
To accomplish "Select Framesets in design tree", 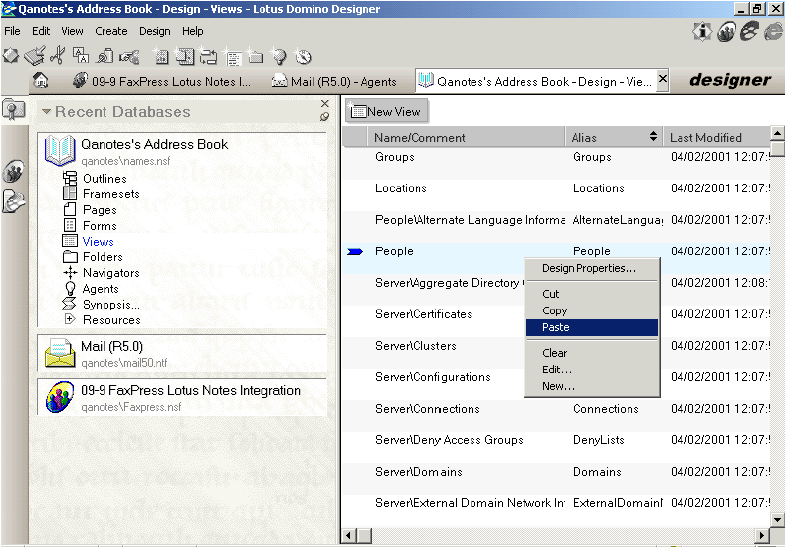I will (x=111, y=194).
